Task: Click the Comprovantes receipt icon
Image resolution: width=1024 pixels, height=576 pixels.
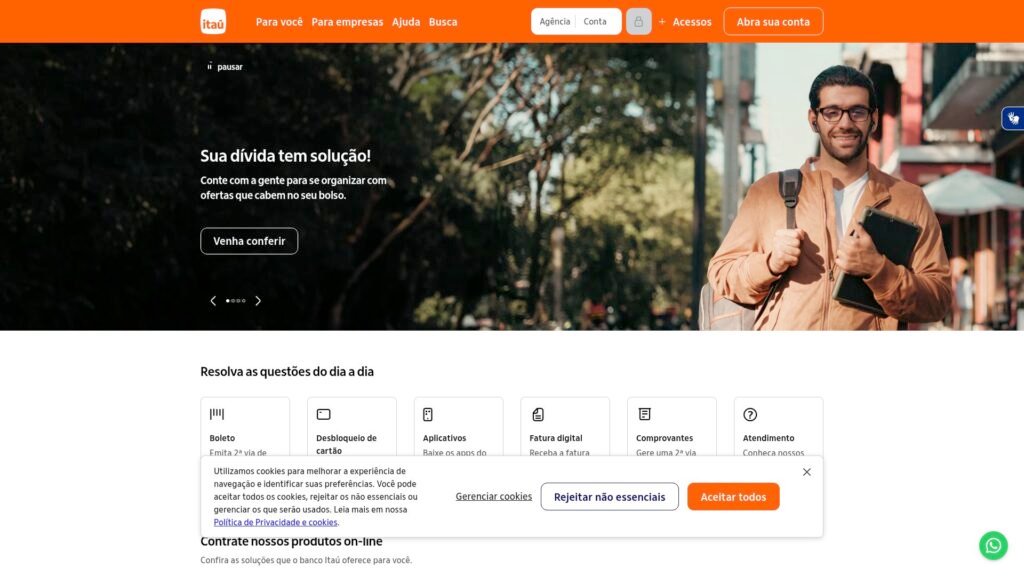Action: coord(644,414)
